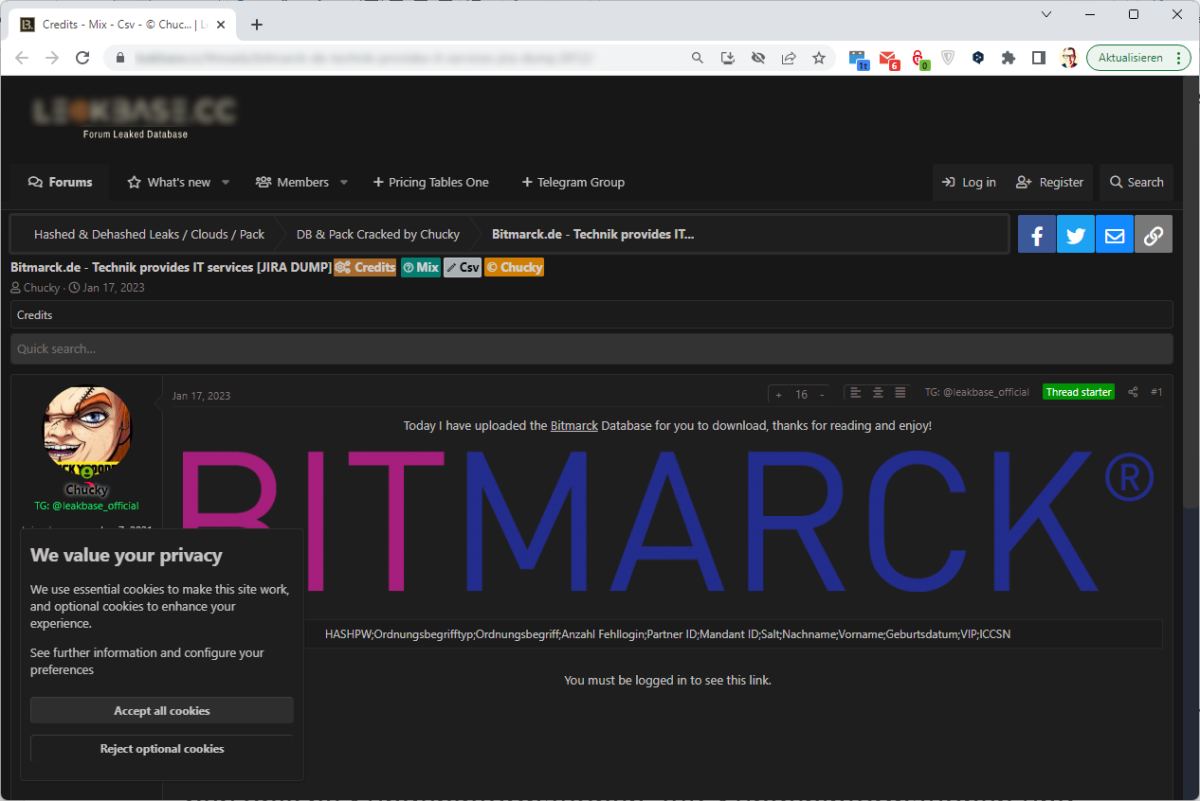Click the Jan 17, 2023 thread date
This screenshot has width=1200, height=801.
point(114,288)
